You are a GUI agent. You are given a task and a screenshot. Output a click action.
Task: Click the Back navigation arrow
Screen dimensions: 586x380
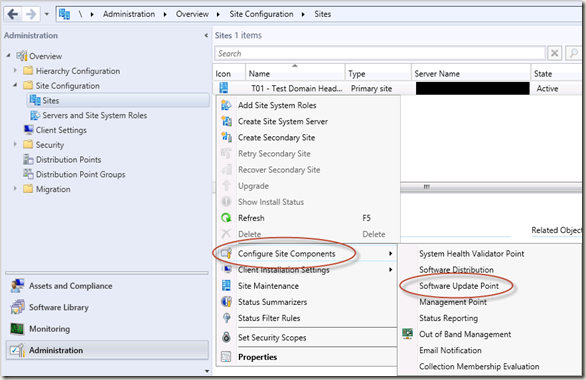[13, 14]
